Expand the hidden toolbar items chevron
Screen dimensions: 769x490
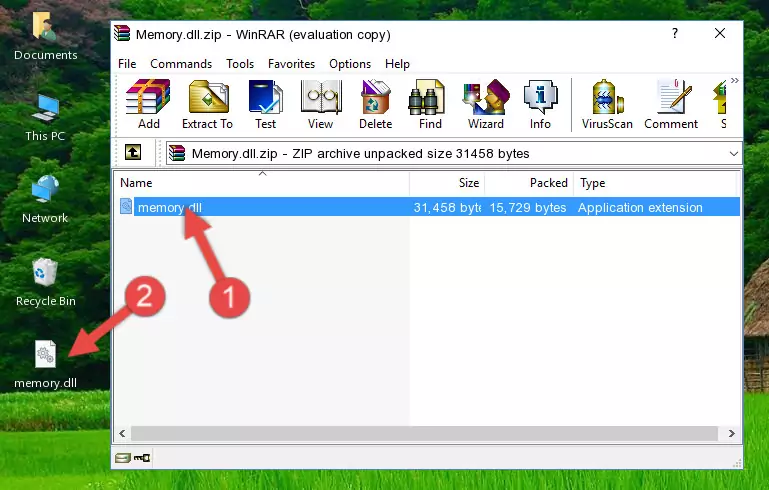734,80
